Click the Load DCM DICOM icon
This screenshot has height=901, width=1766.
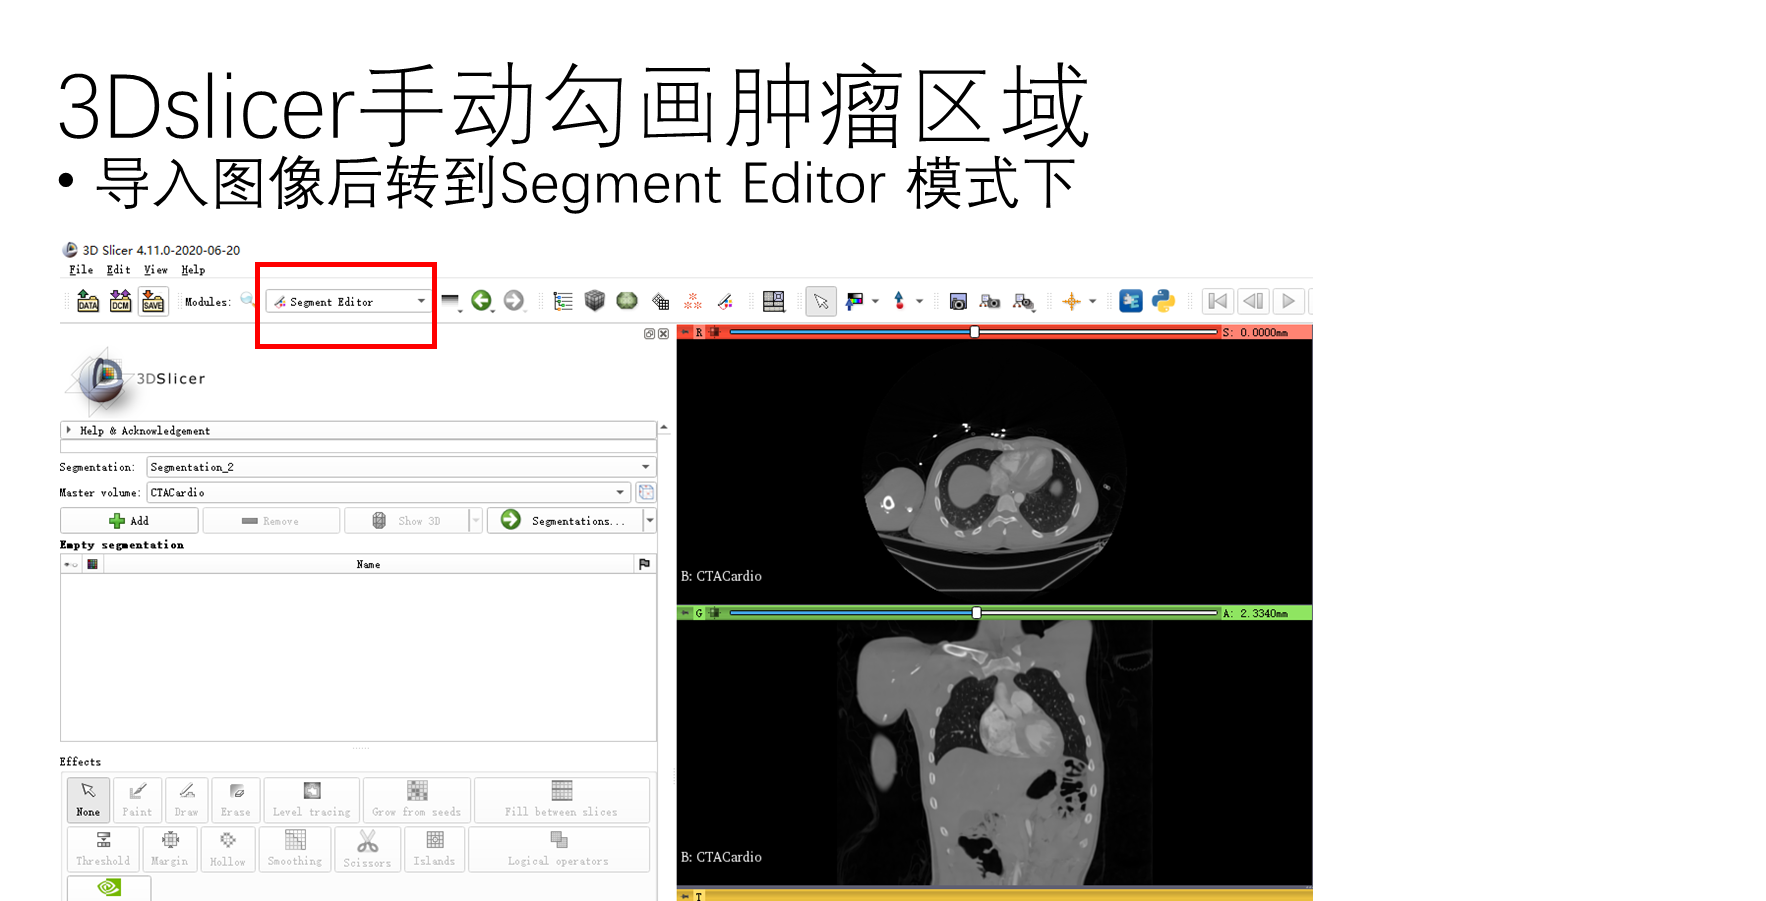point(120,301)
